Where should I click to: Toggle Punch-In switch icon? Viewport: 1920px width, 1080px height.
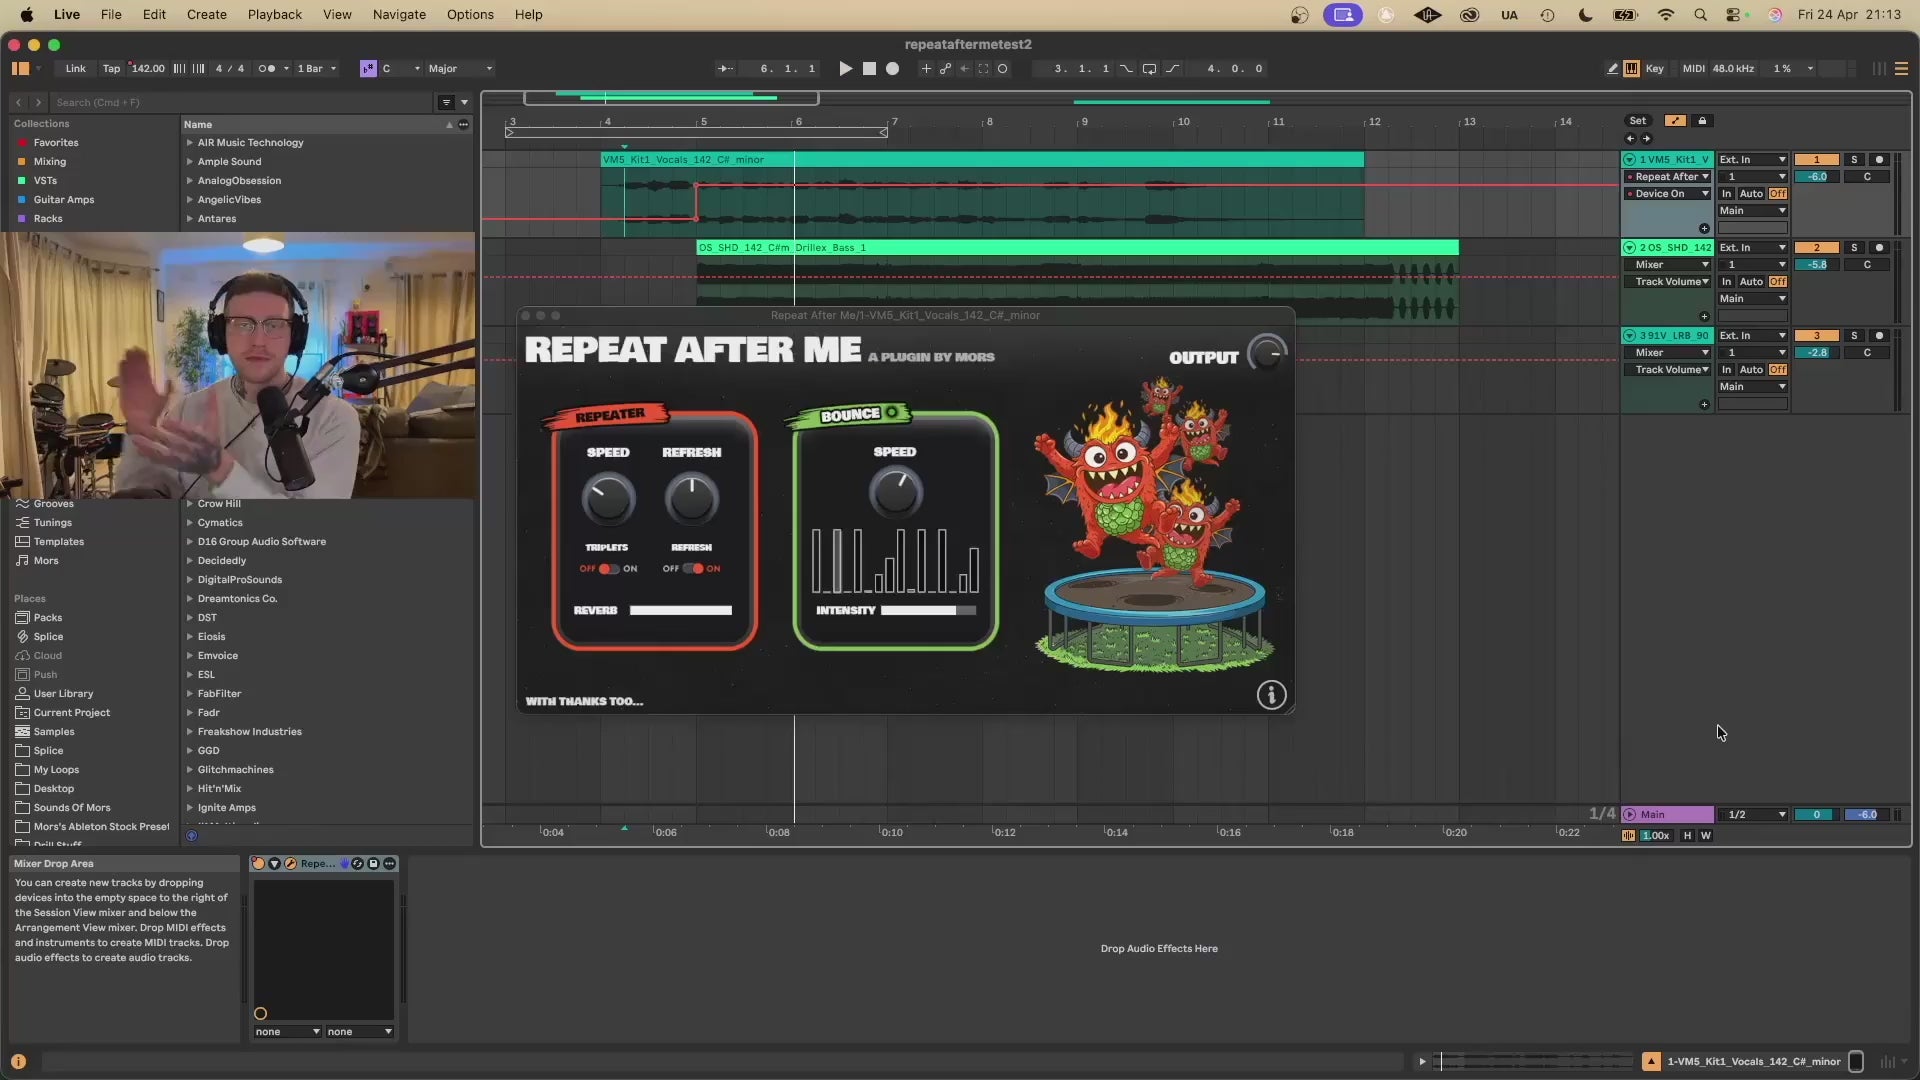click(x=1126, y=69)
